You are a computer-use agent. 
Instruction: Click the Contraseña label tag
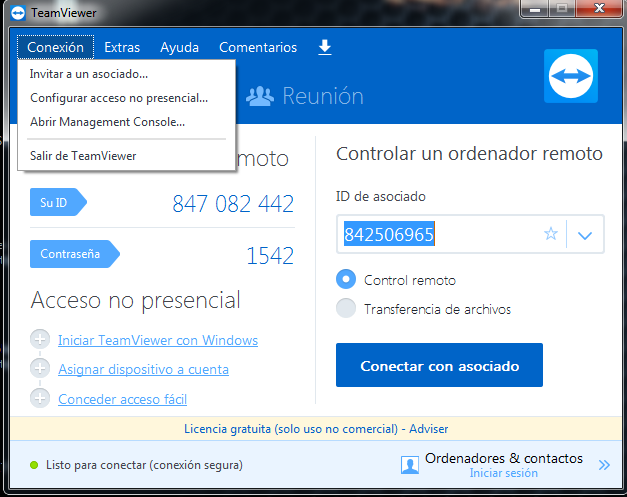tap(75, 254)
